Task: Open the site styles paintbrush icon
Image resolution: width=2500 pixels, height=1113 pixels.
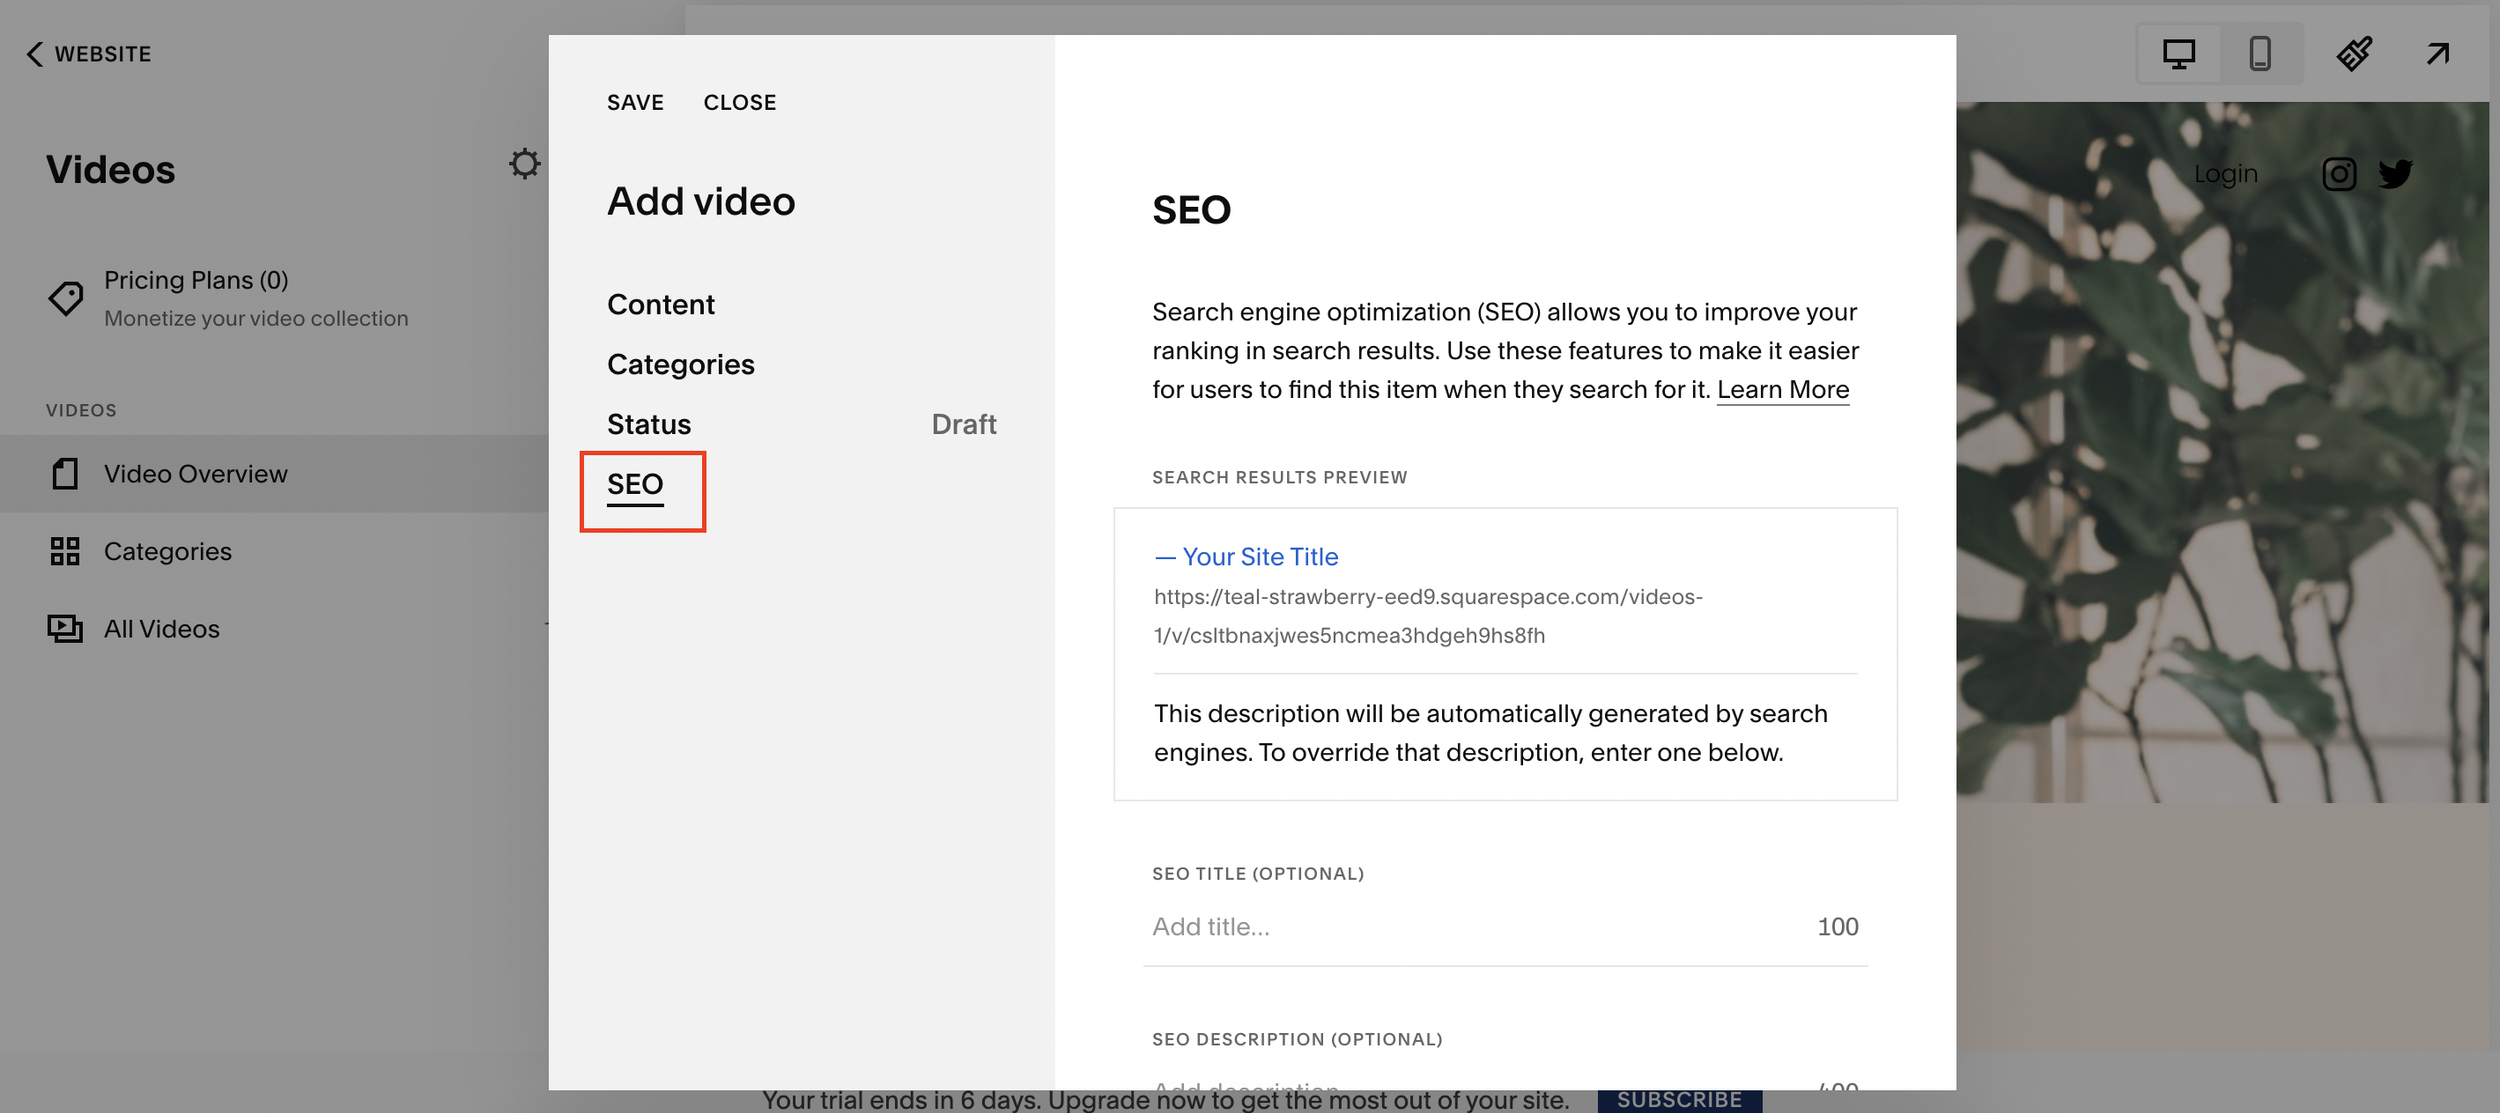Action: click(2354, 54)
